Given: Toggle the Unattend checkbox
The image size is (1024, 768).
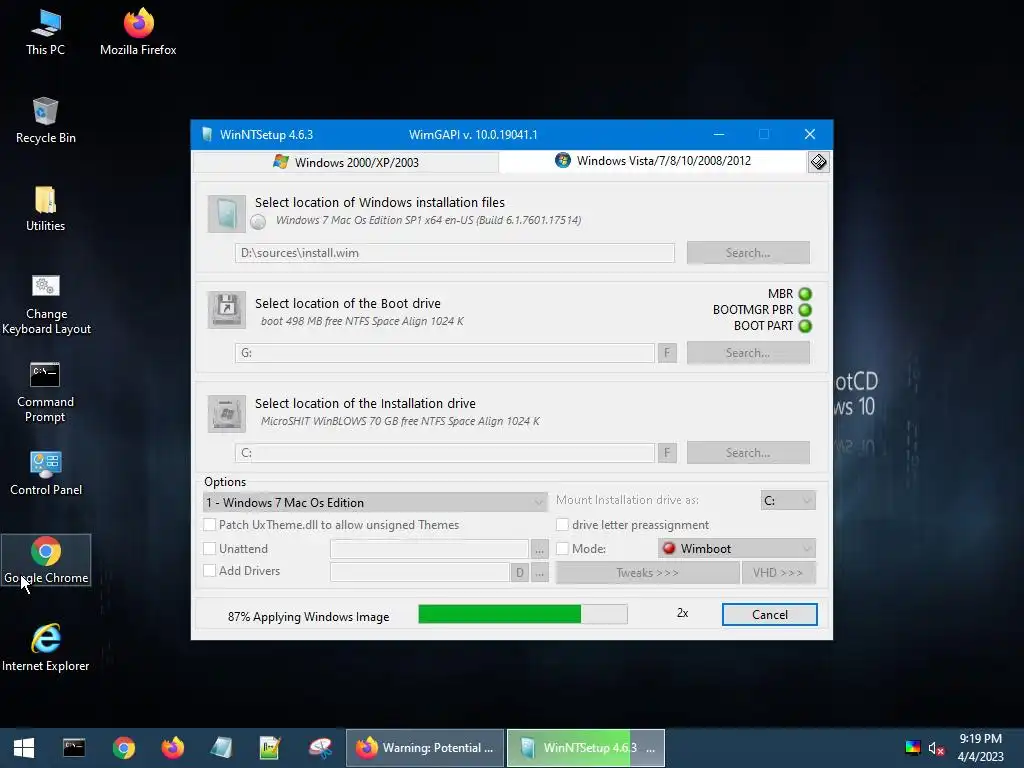Looking at the screenshot, I should [210, 549].
